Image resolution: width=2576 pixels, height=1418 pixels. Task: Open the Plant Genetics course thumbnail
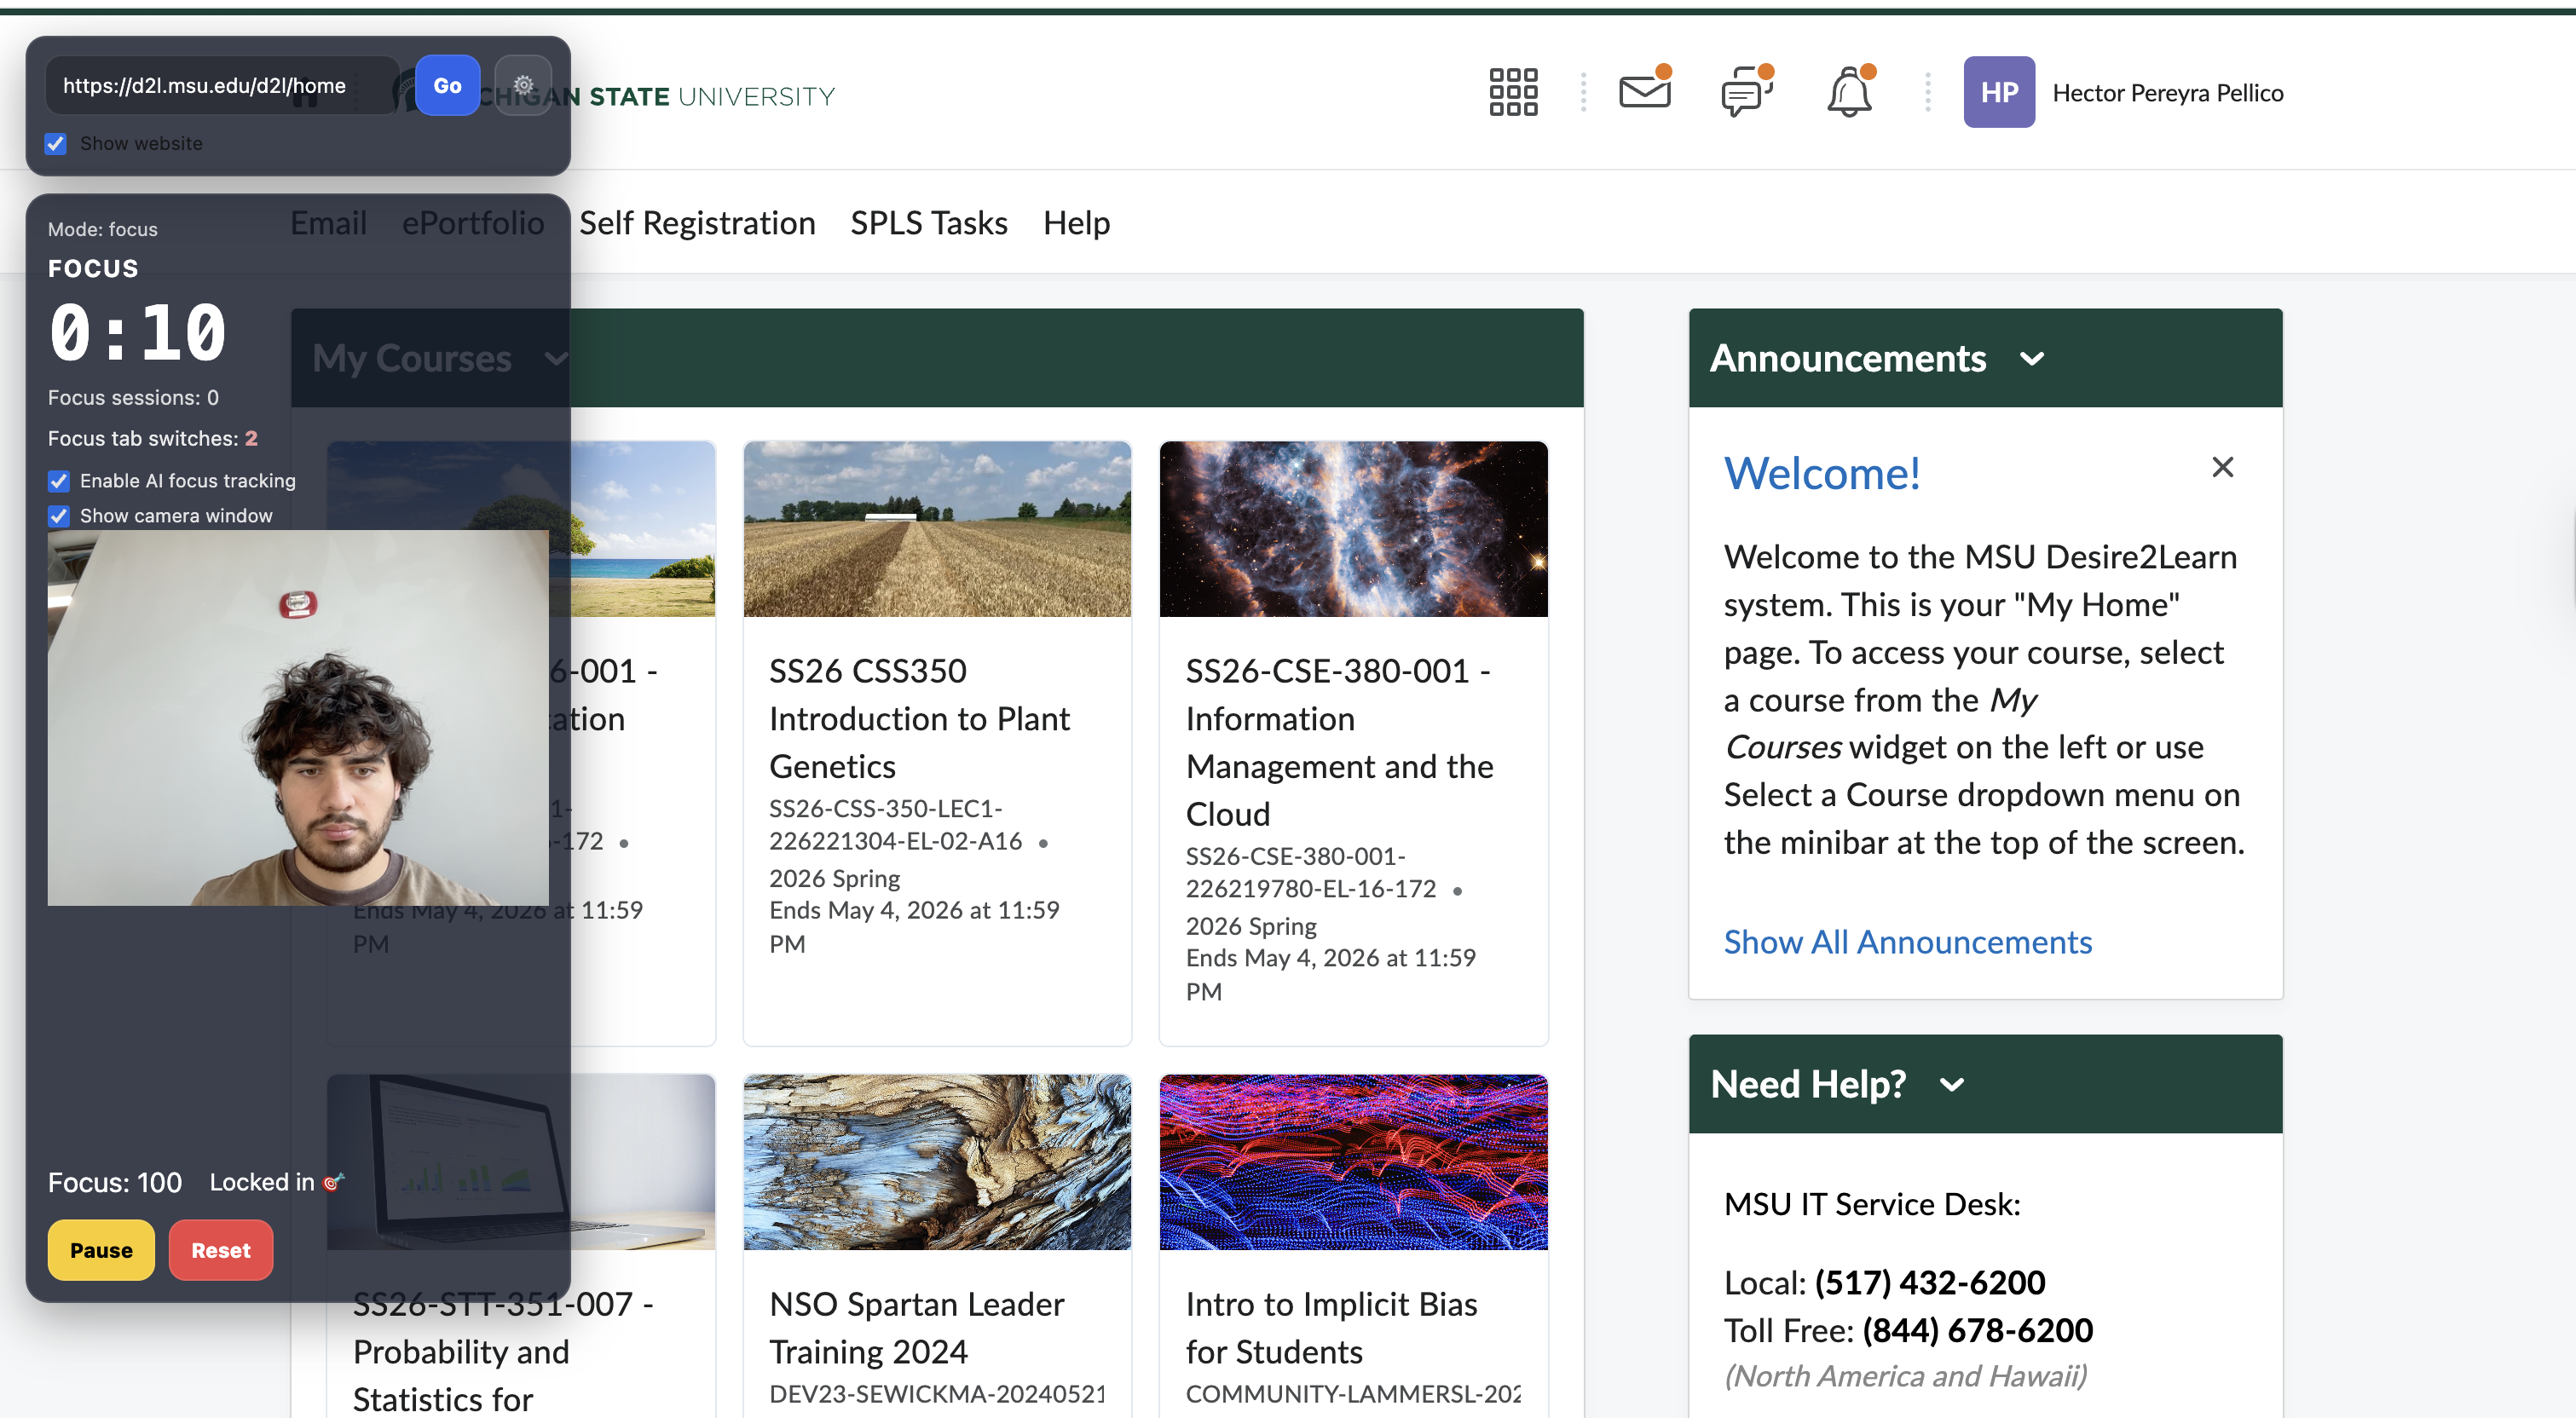click(x=937, y=529)
